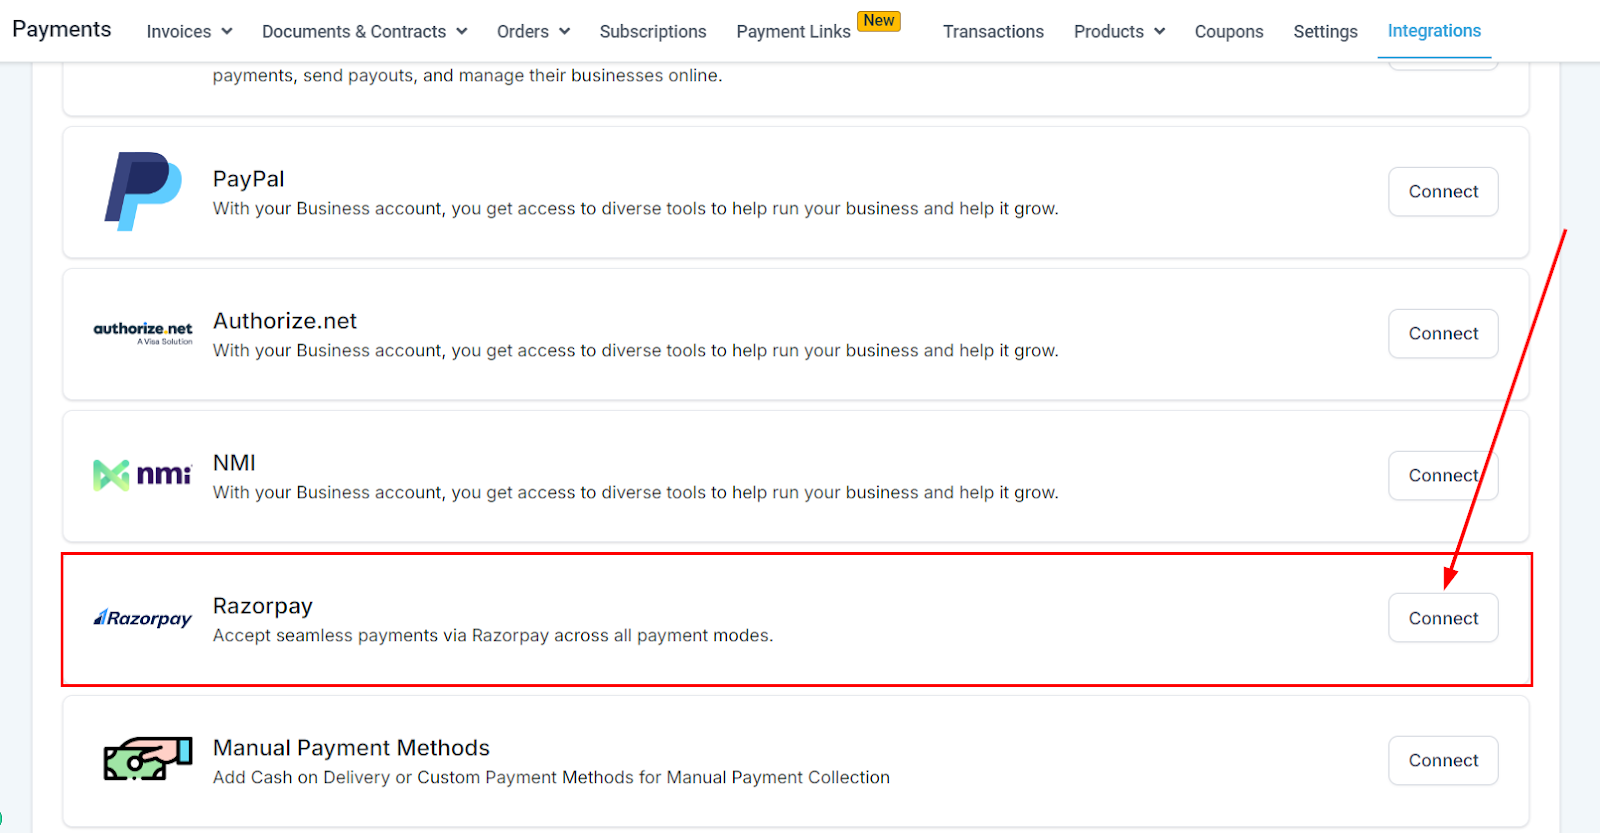Click the Authorize.net 'With your Business account' description
The image size is (1600, 833).
(636, 350)
